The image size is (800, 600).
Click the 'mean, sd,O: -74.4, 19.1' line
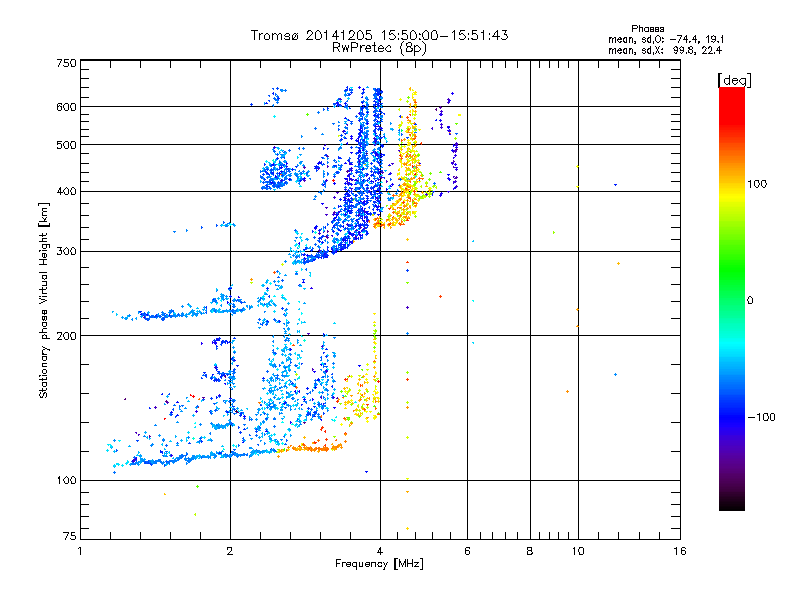click(x=666, y=39)
